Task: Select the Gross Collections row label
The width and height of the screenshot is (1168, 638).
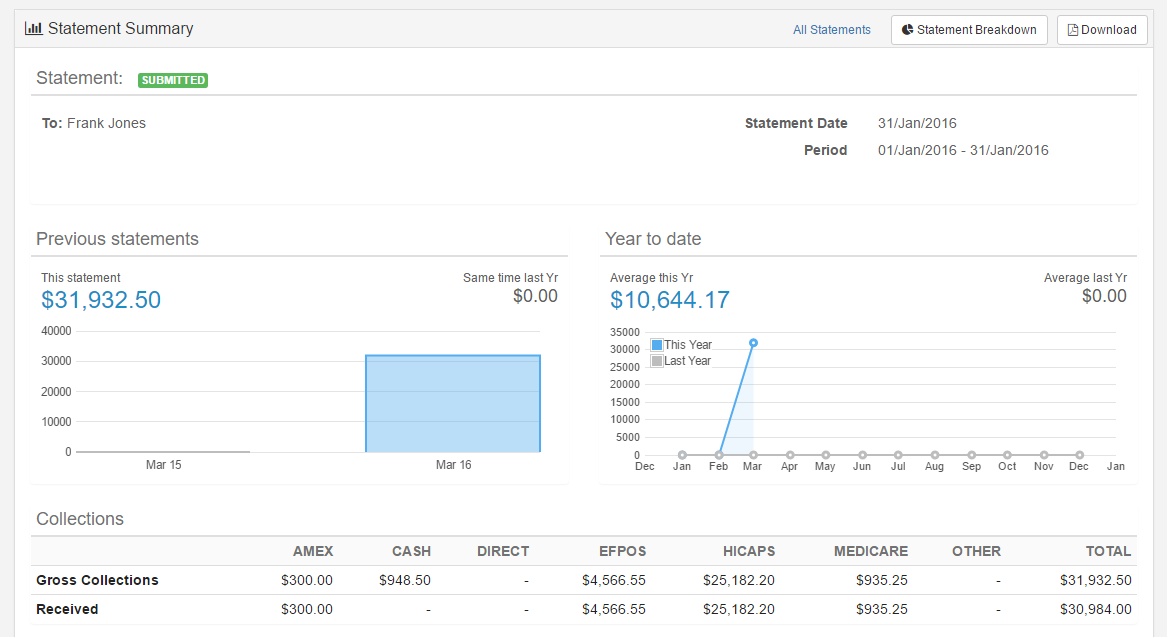Action: 98,580
